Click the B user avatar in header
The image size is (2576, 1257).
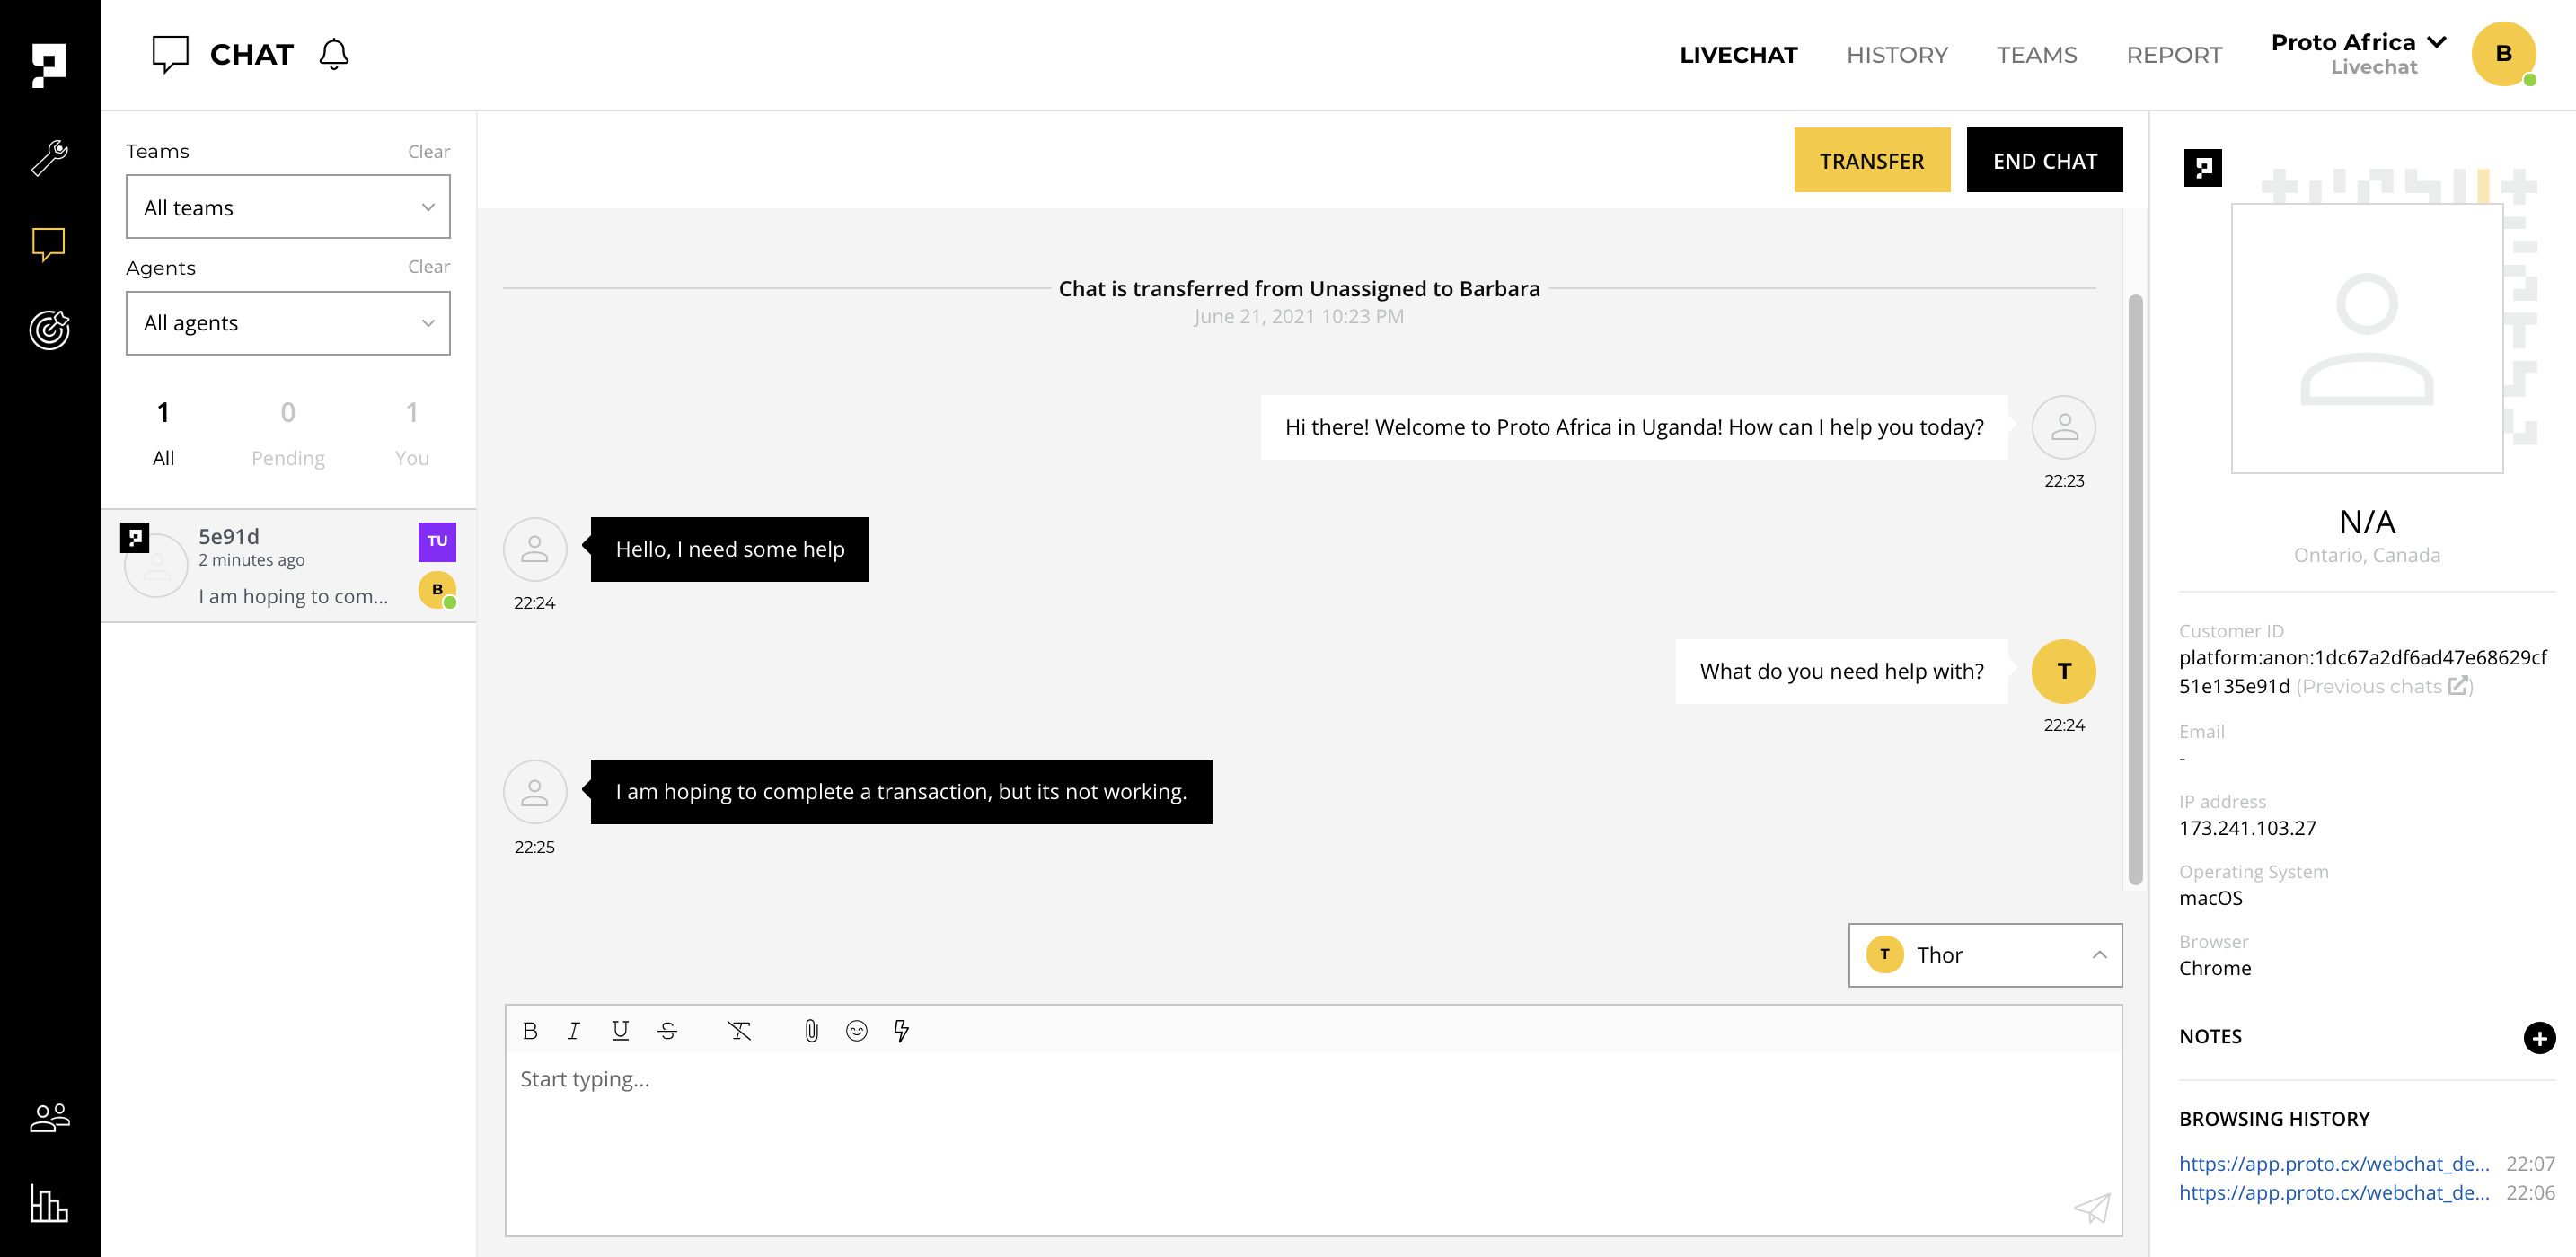2503,54
